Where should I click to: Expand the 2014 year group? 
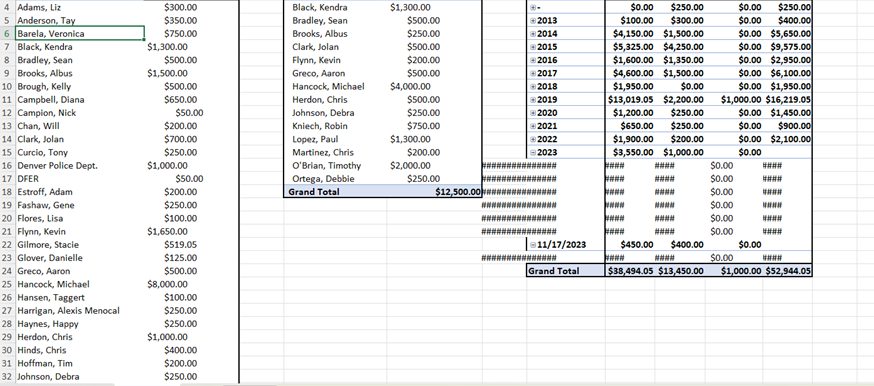(533, 34)
